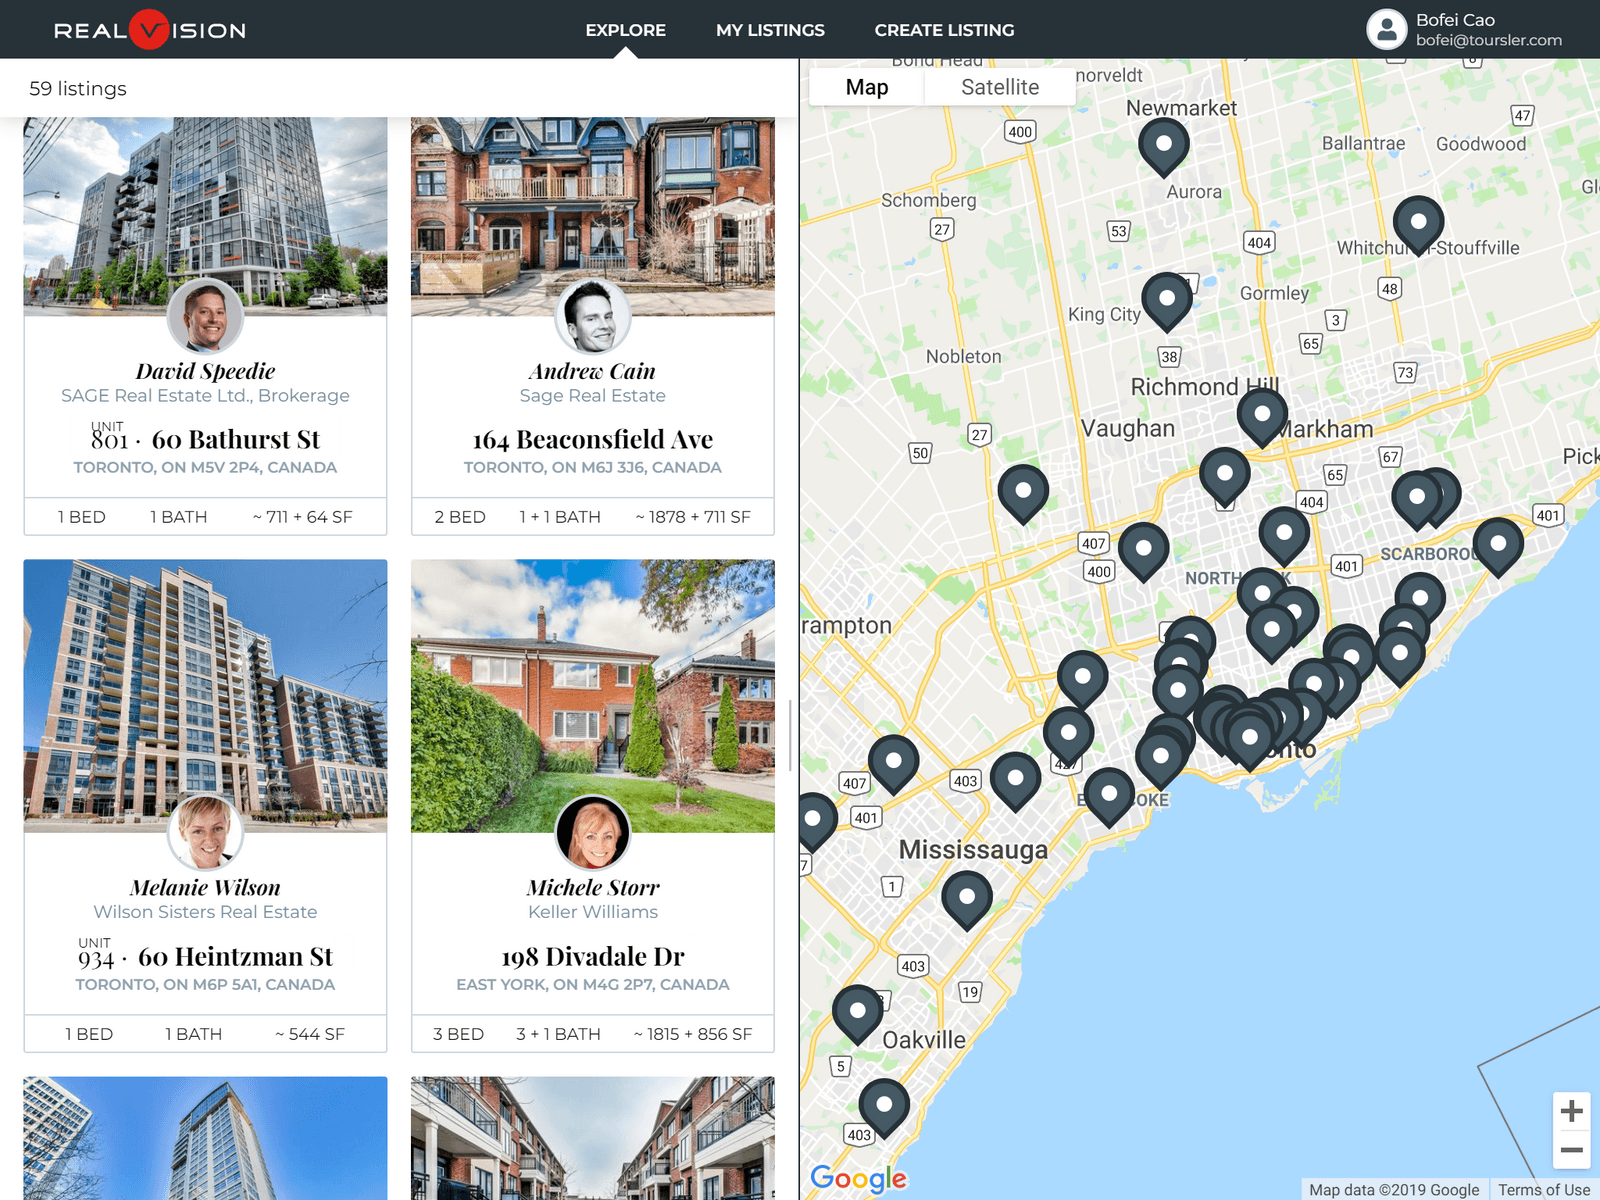1600x1200 pixels.
Task: Open Google Maps Terms of Use
Action: [x=1543, y=1189]
